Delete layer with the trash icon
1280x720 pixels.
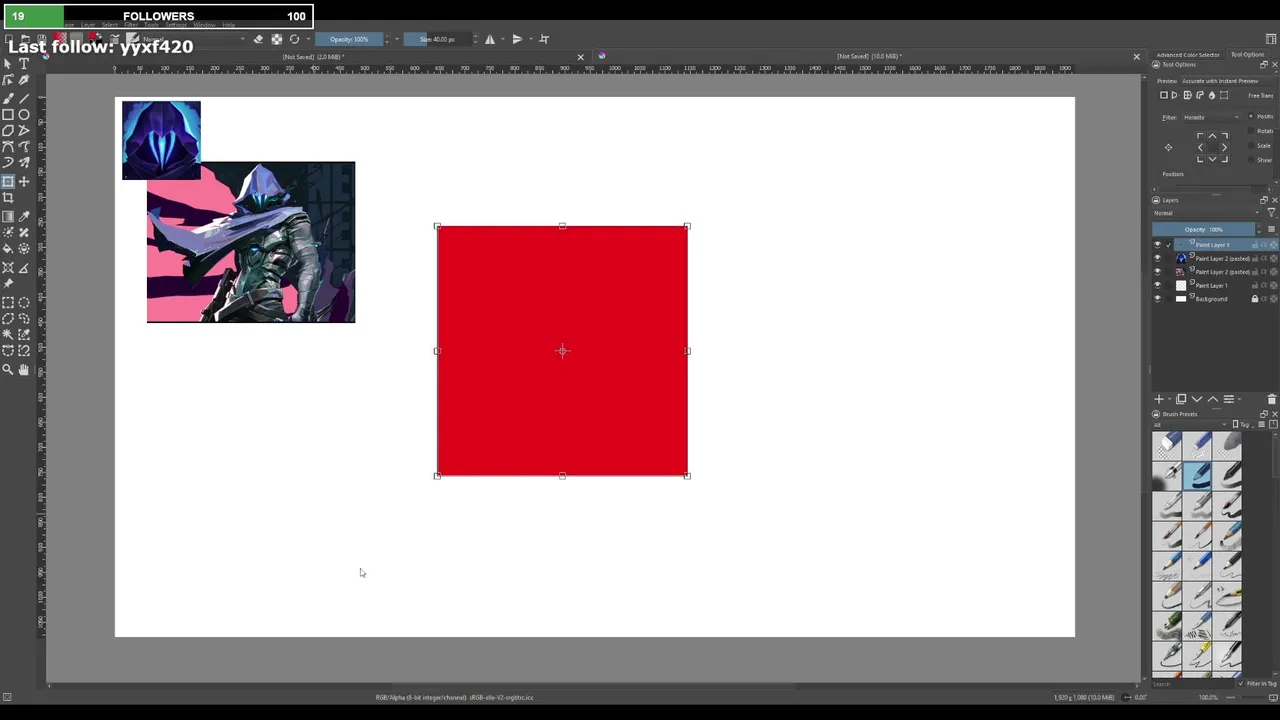tap(1271, 399)
